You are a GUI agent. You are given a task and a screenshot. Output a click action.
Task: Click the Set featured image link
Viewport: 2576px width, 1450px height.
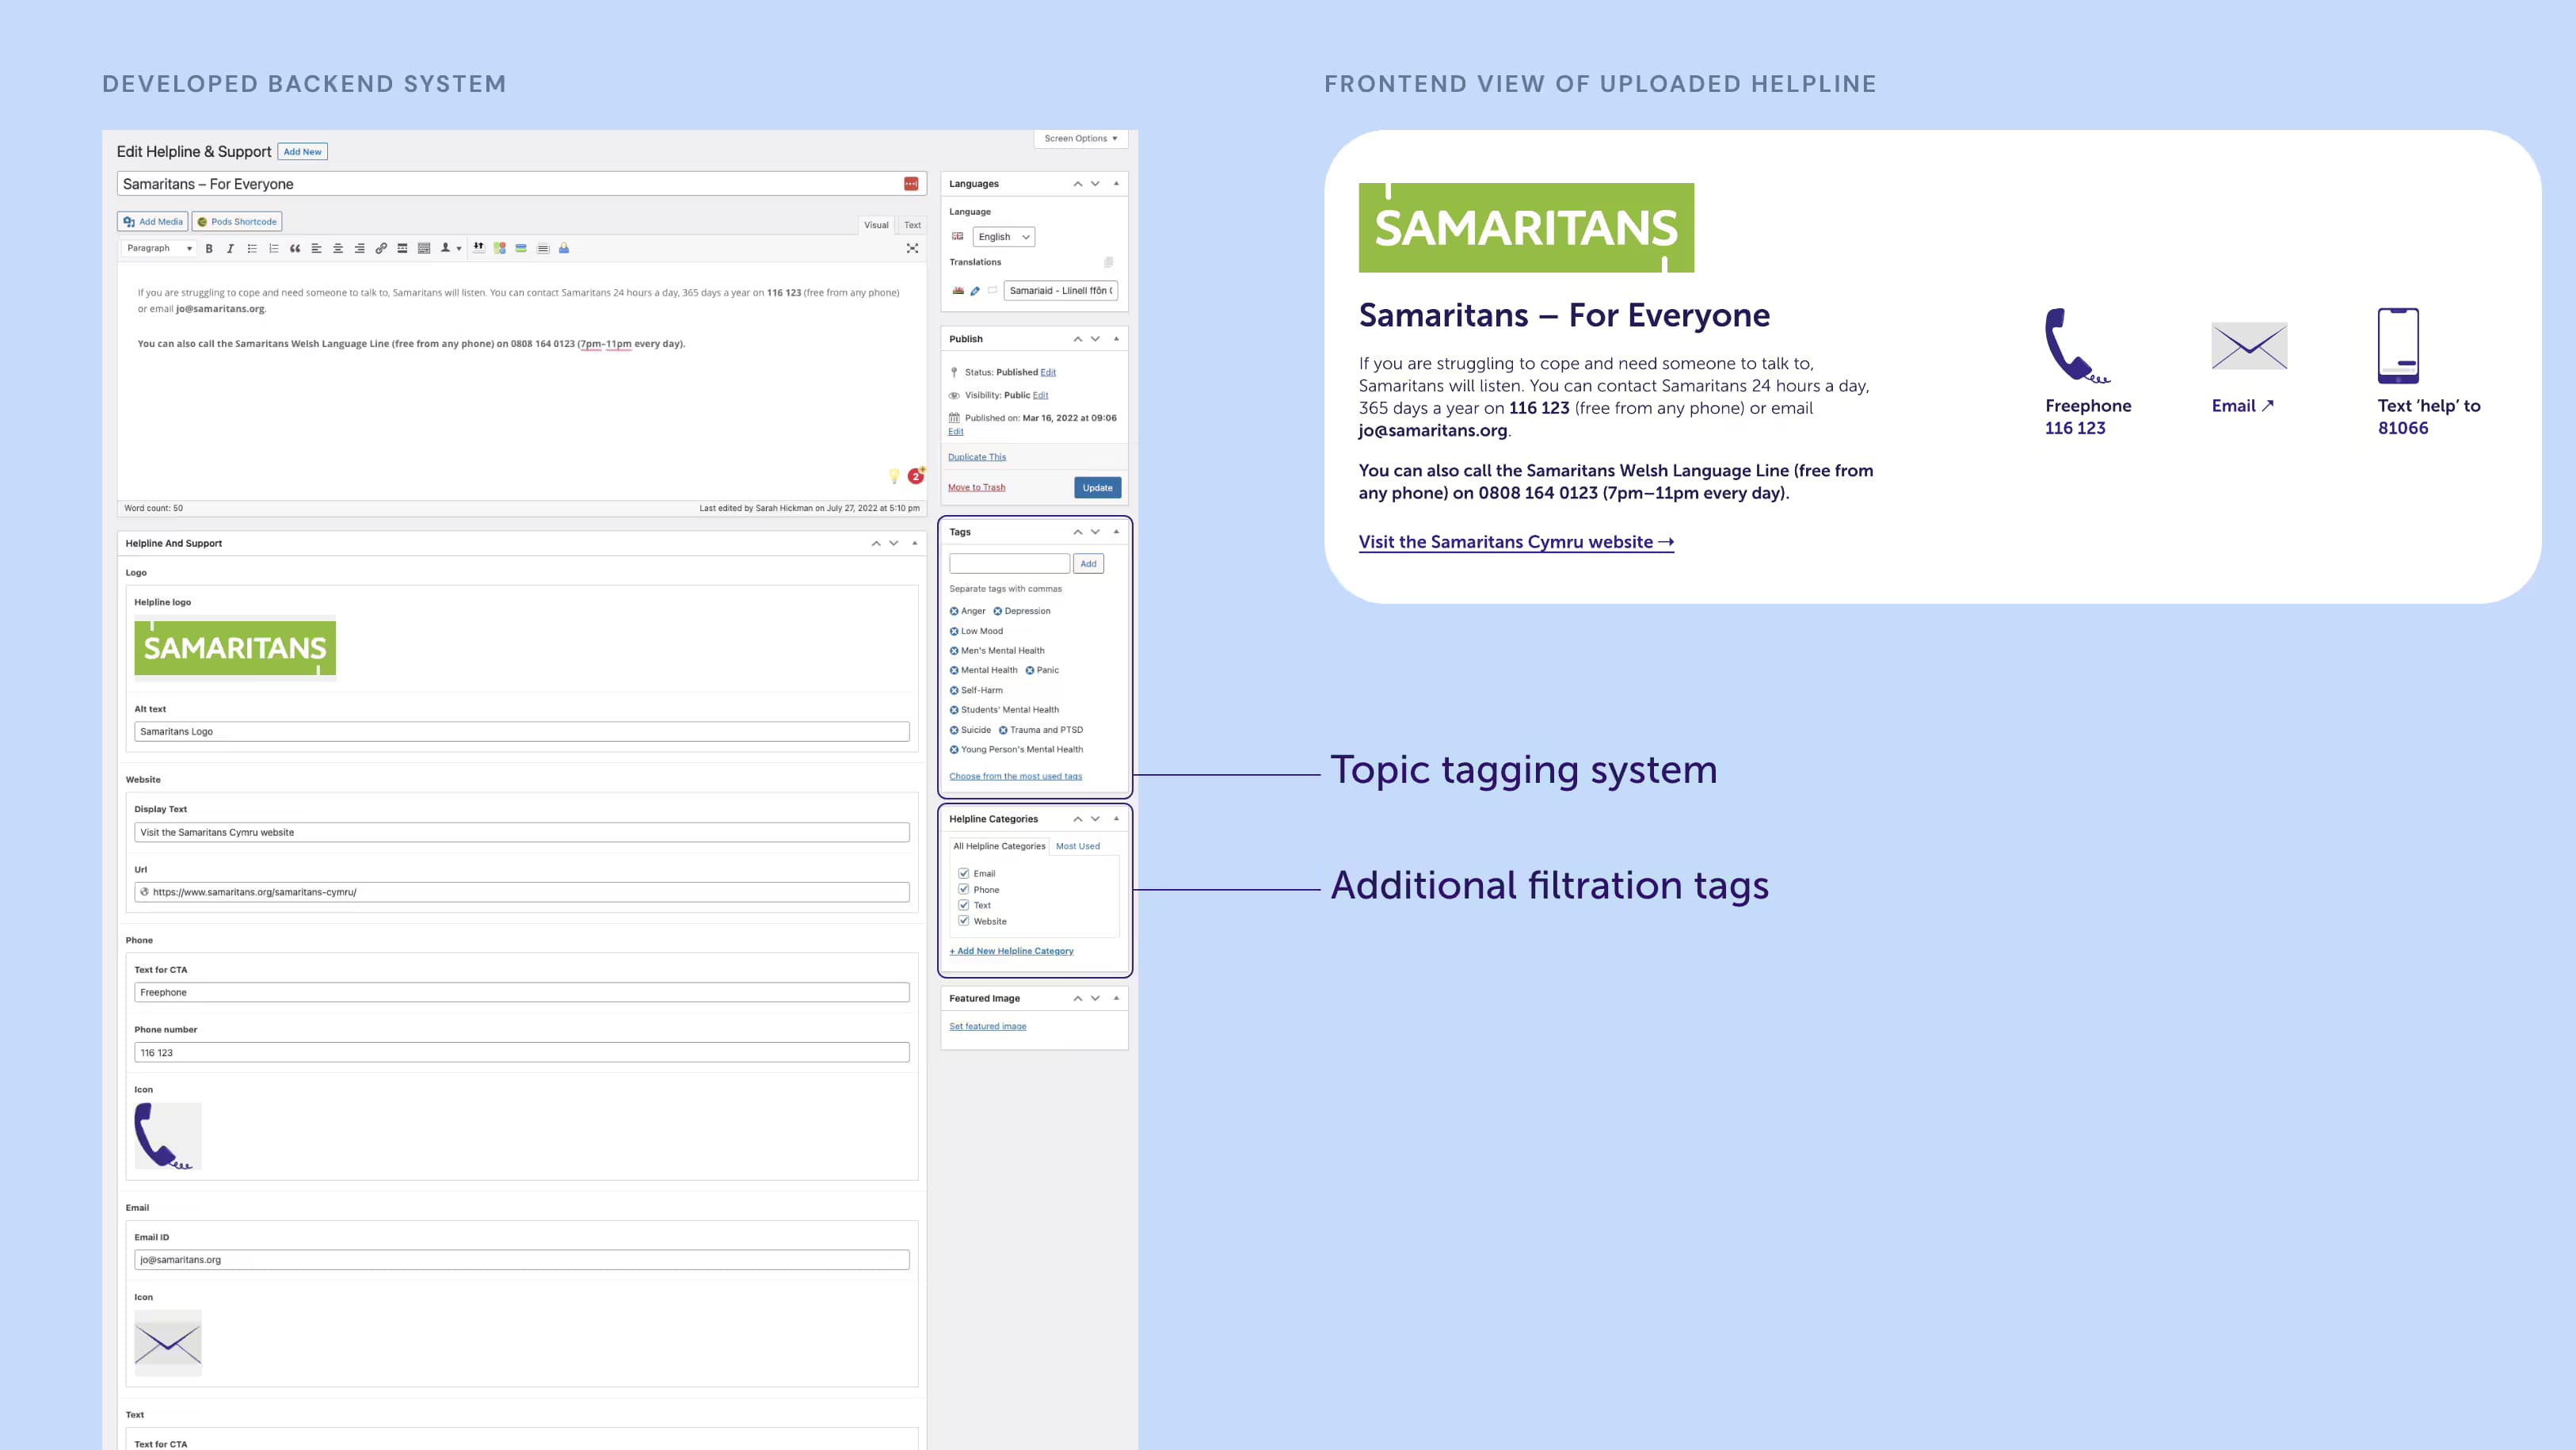point(987,1026)
